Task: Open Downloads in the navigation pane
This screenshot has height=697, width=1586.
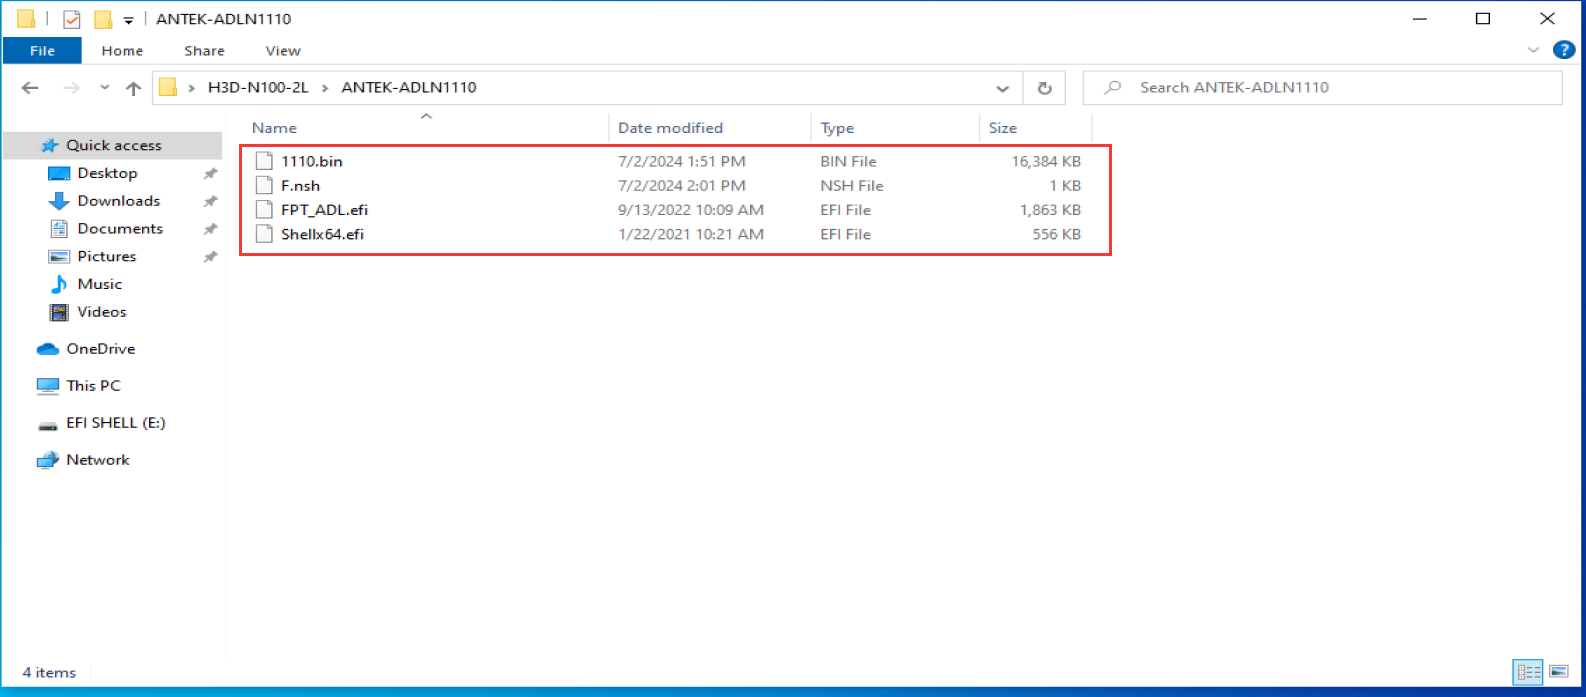Action: pos(118,201)
